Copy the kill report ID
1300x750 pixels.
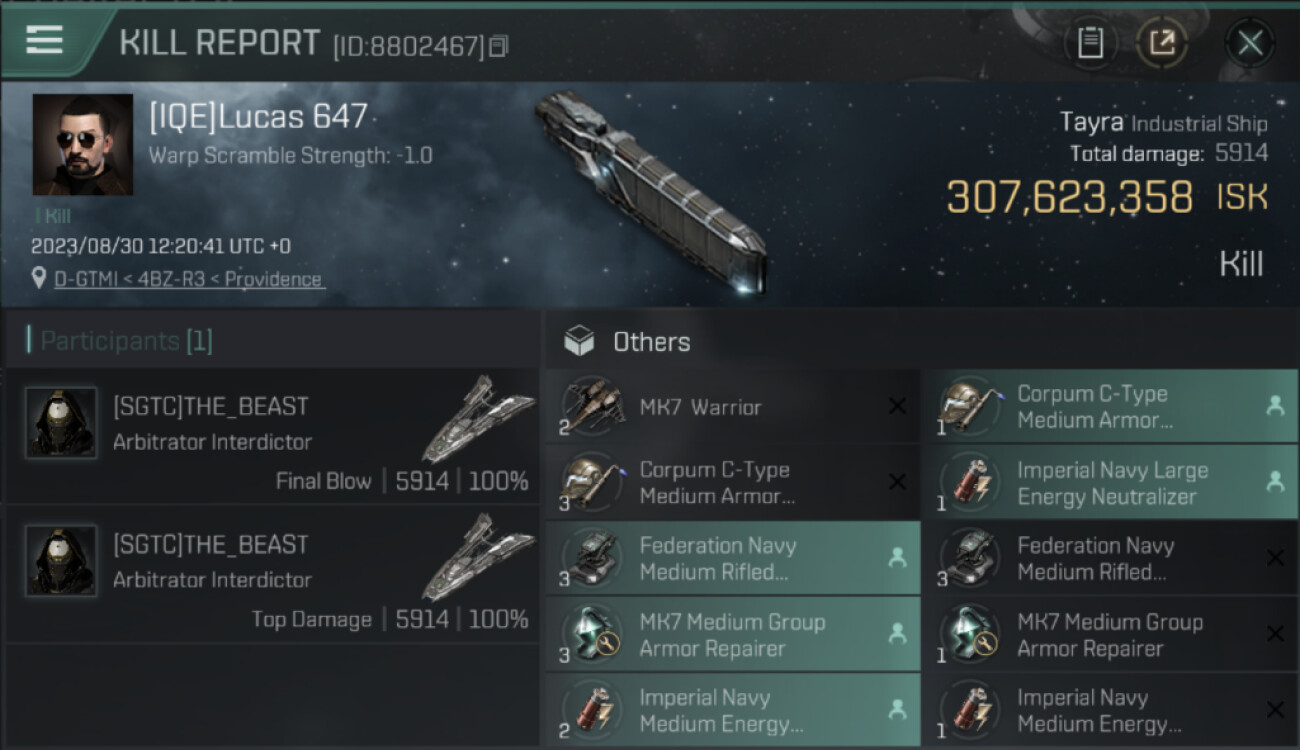tap(498, 46)
